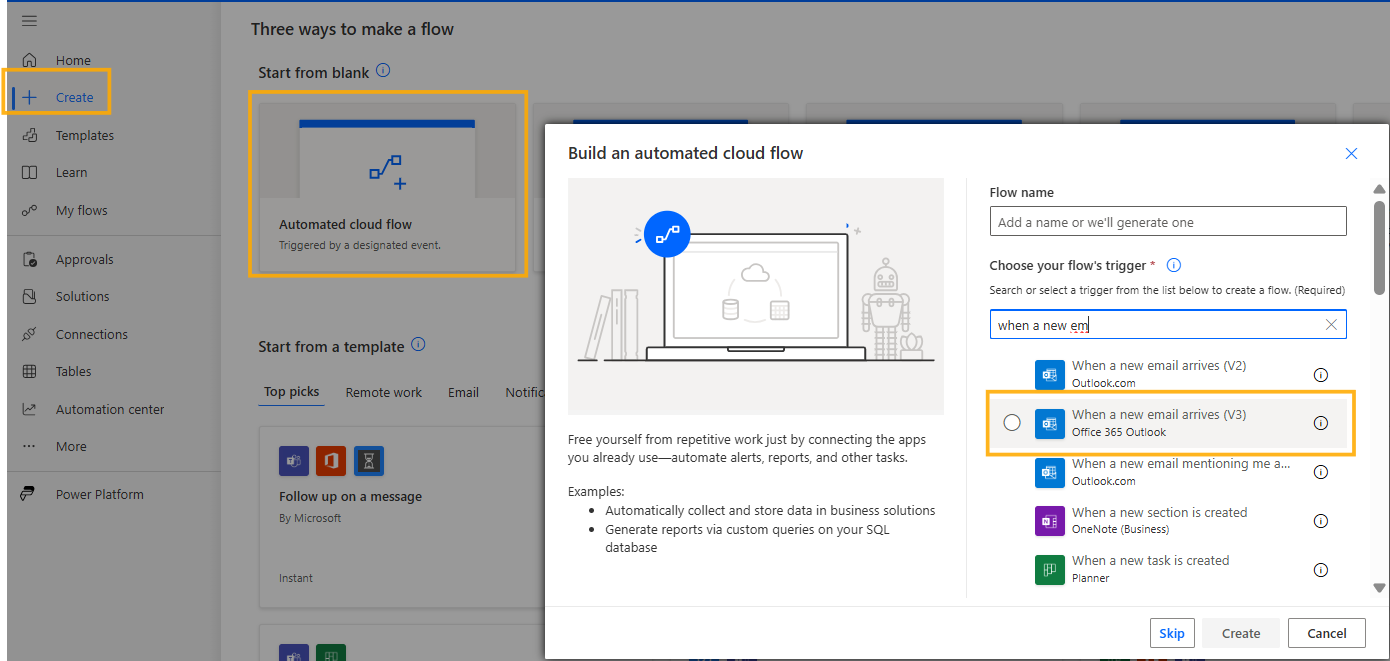
Task: Click Outlook icon of the V3 trigger
Action: click(x=1050, y=423)
